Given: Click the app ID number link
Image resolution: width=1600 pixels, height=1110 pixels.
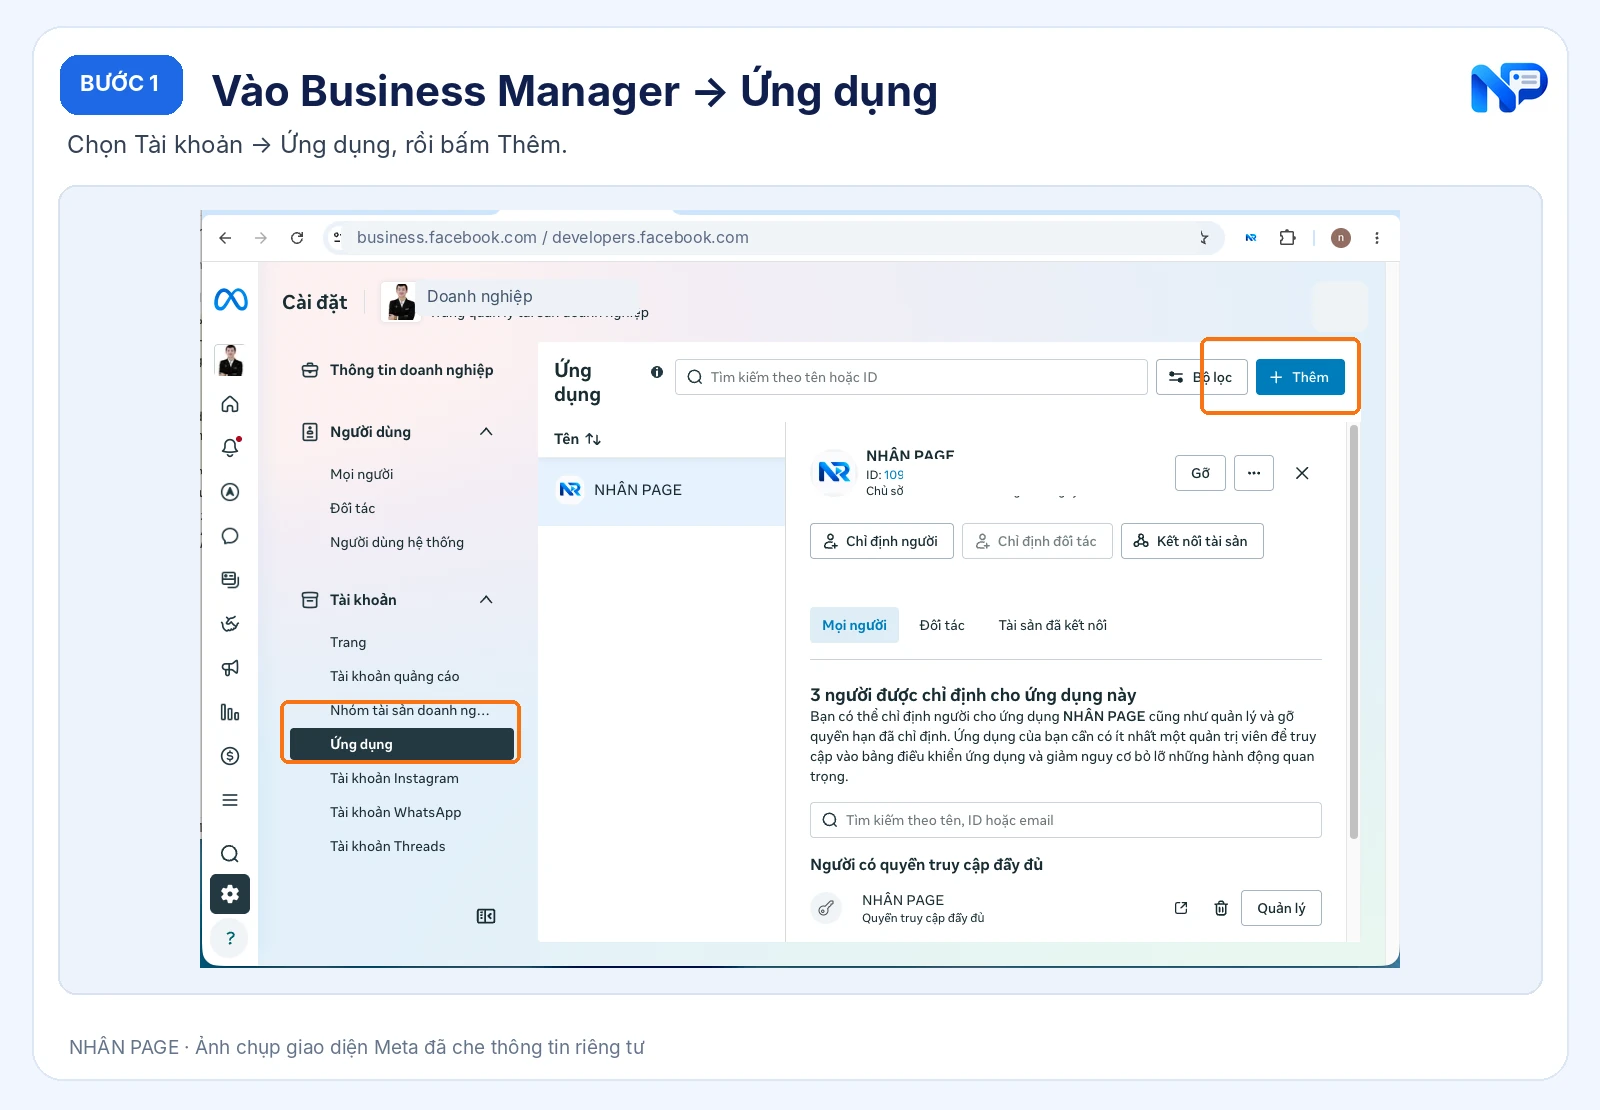Looking at the screenshot, I should coord(893,475).
